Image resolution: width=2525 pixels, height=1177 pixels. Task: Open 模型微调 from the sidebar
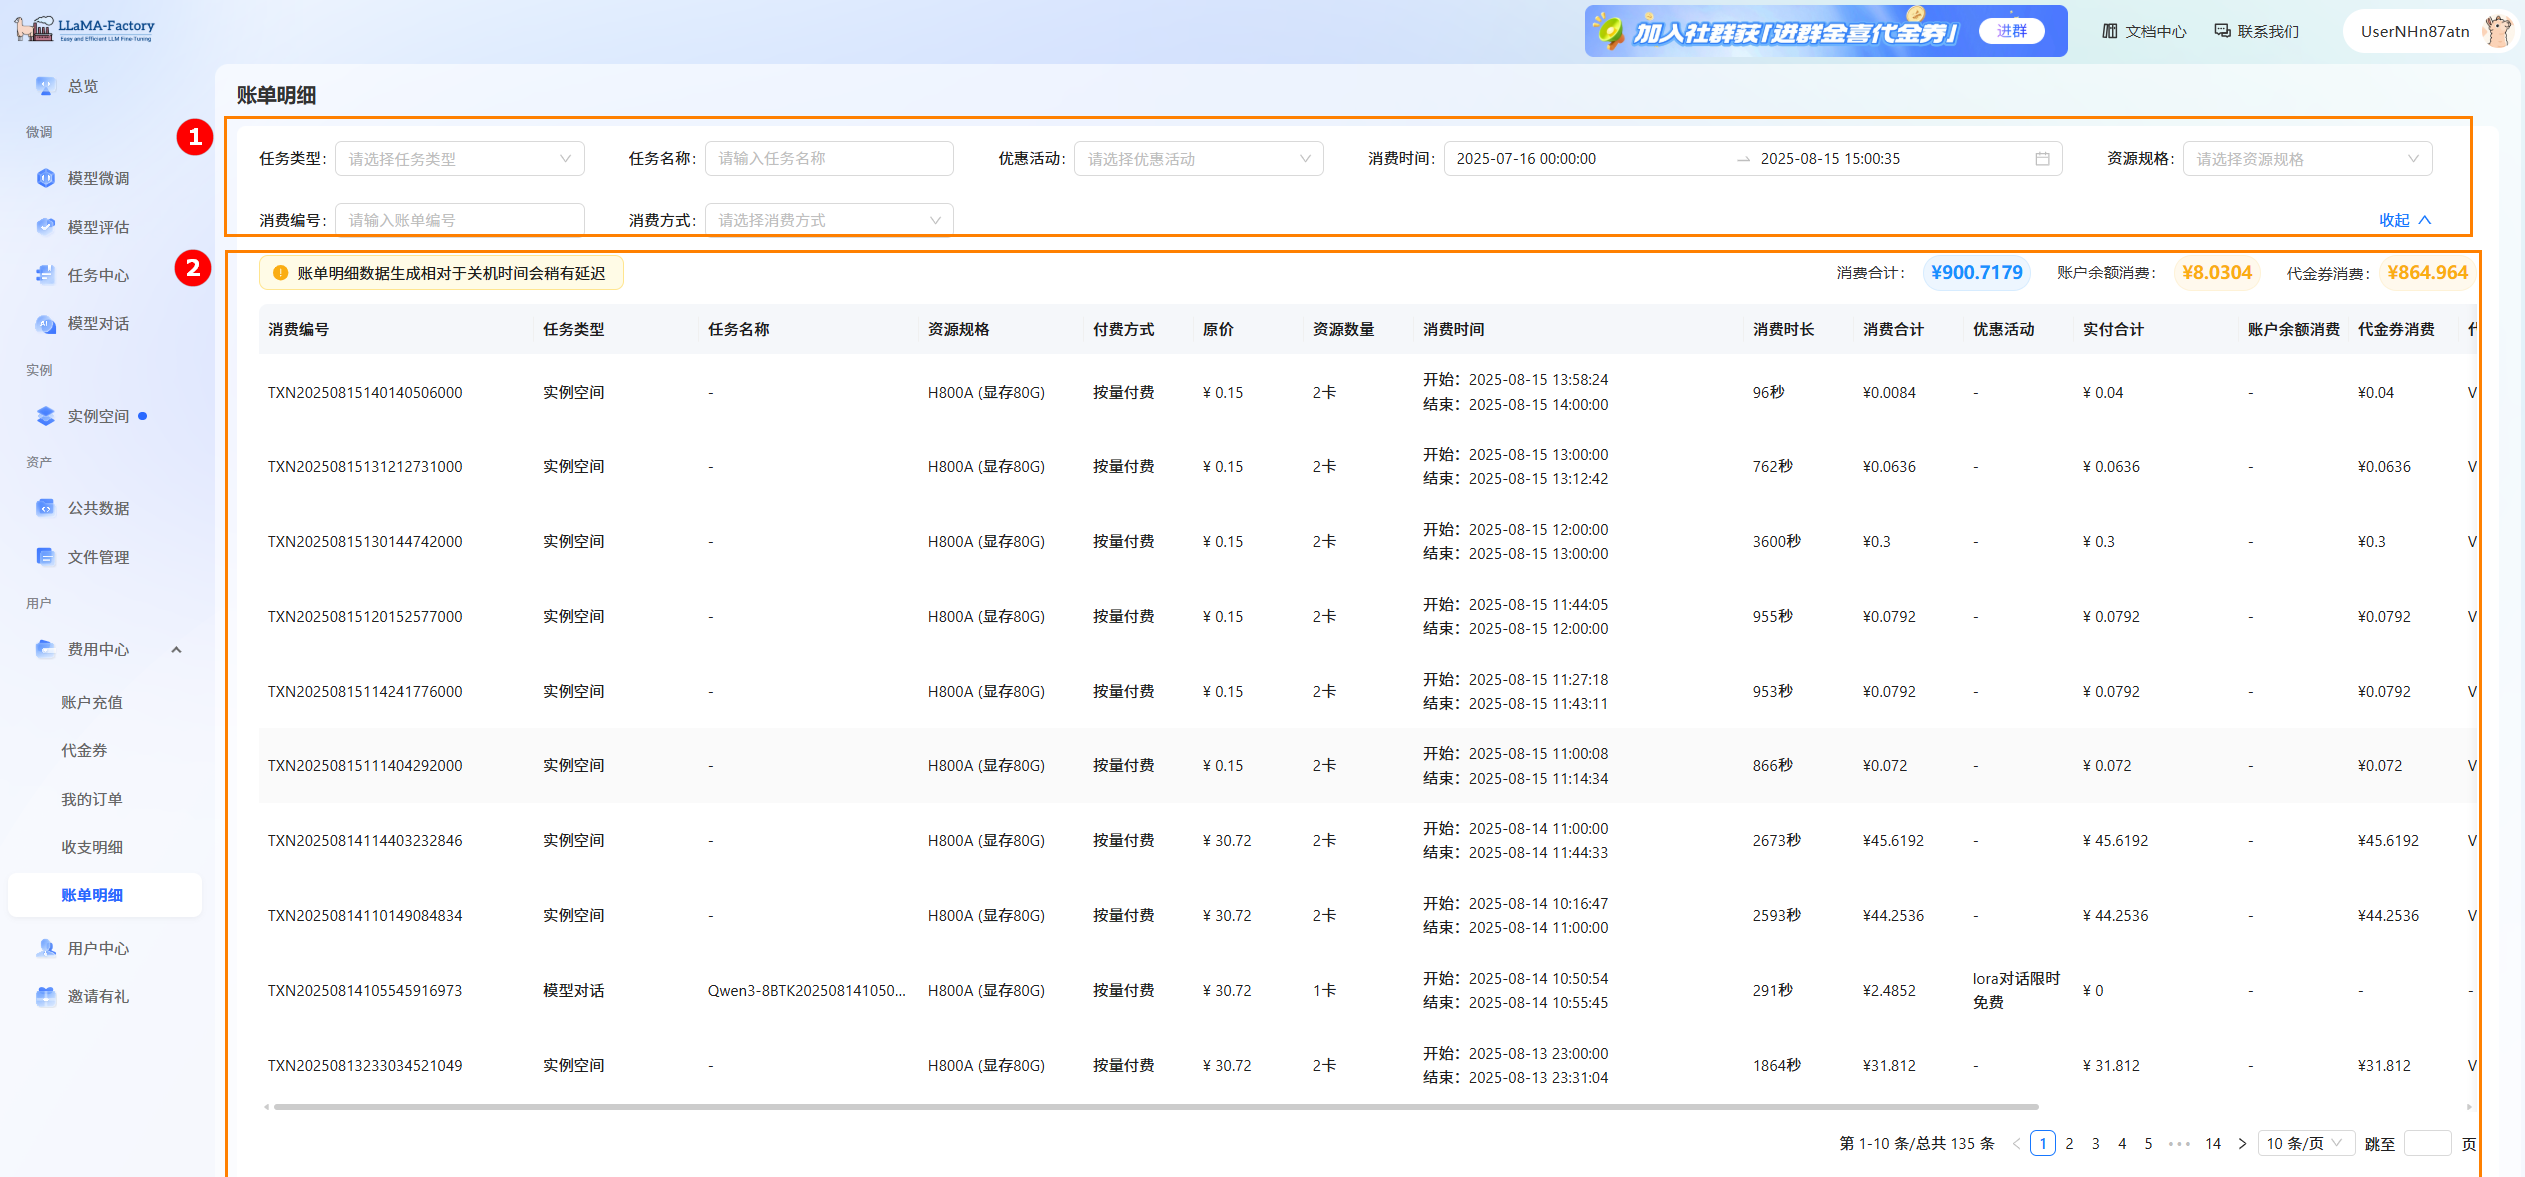[97, 178]
